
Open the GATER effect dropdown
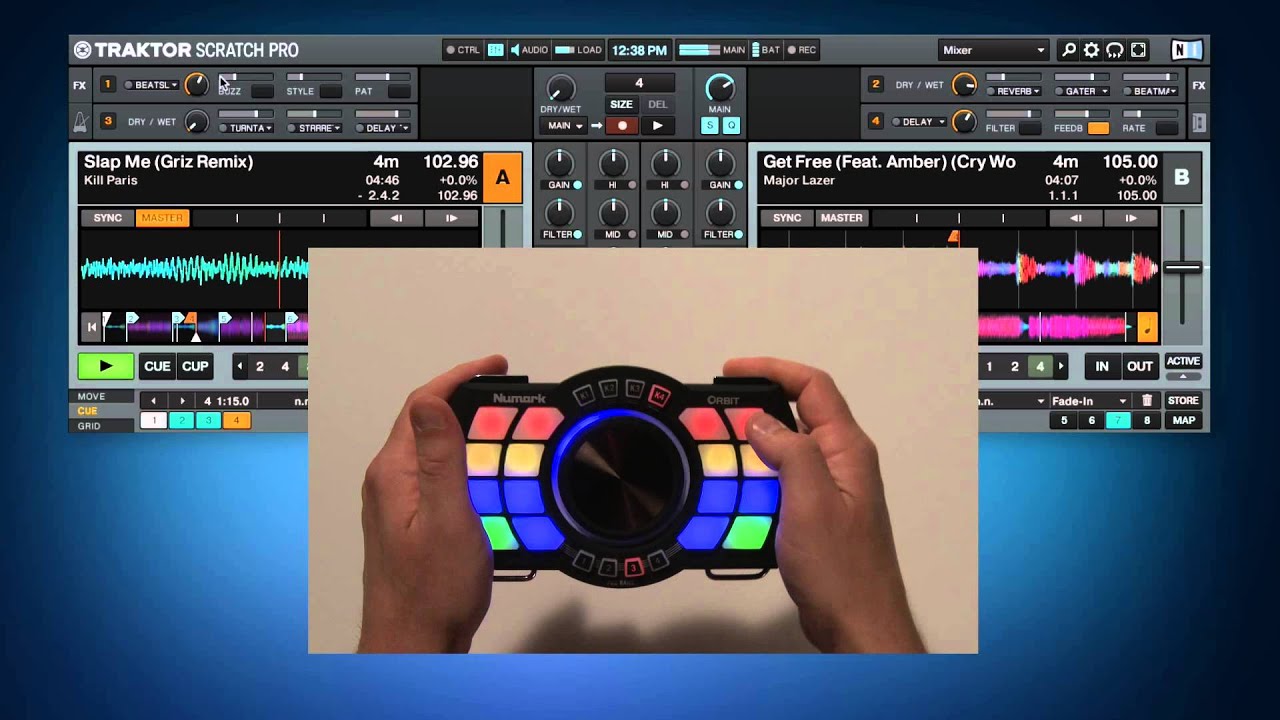click(x=1081, y=91)
